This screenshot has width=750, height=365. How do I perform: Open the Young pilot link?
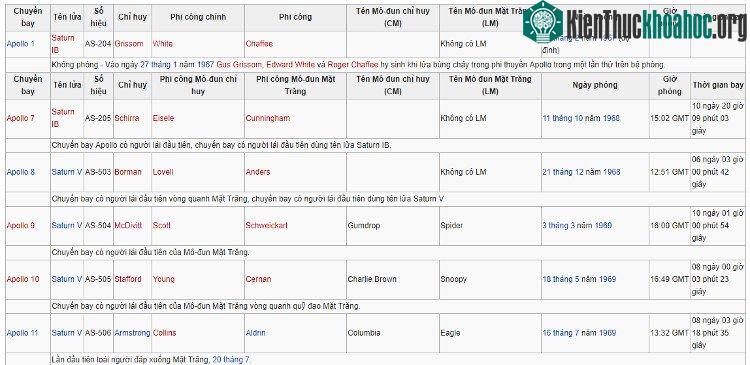164,279
